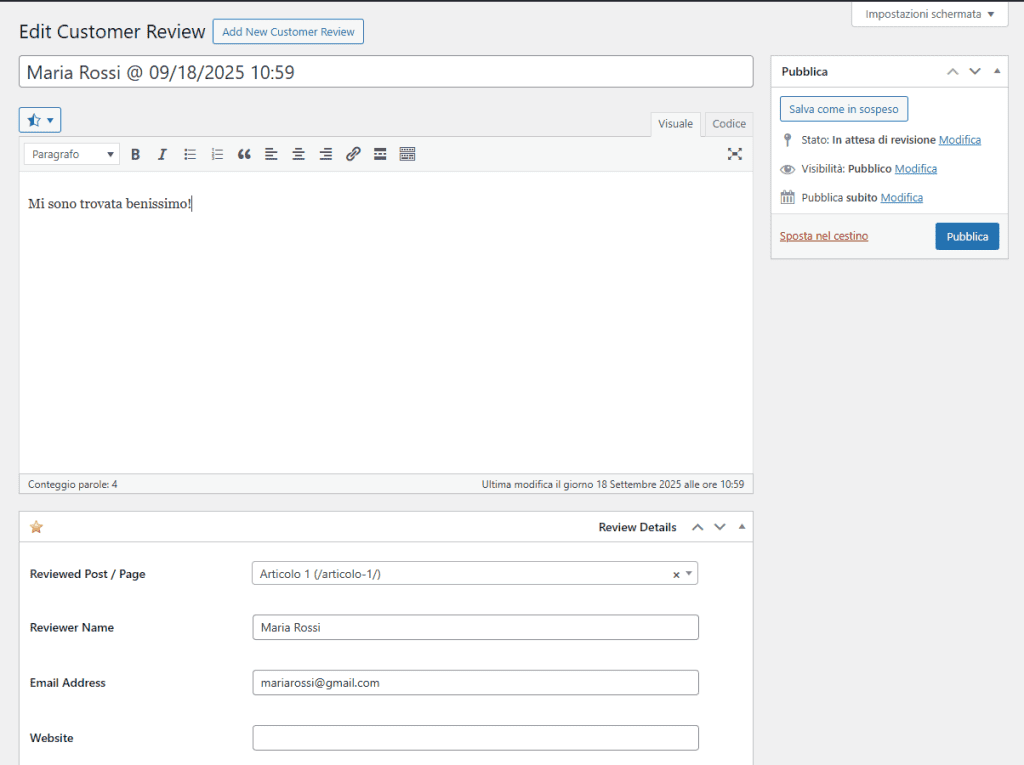Click inside the empty Website field
The width and height of the screenshot is (1024, 765).
474,737
